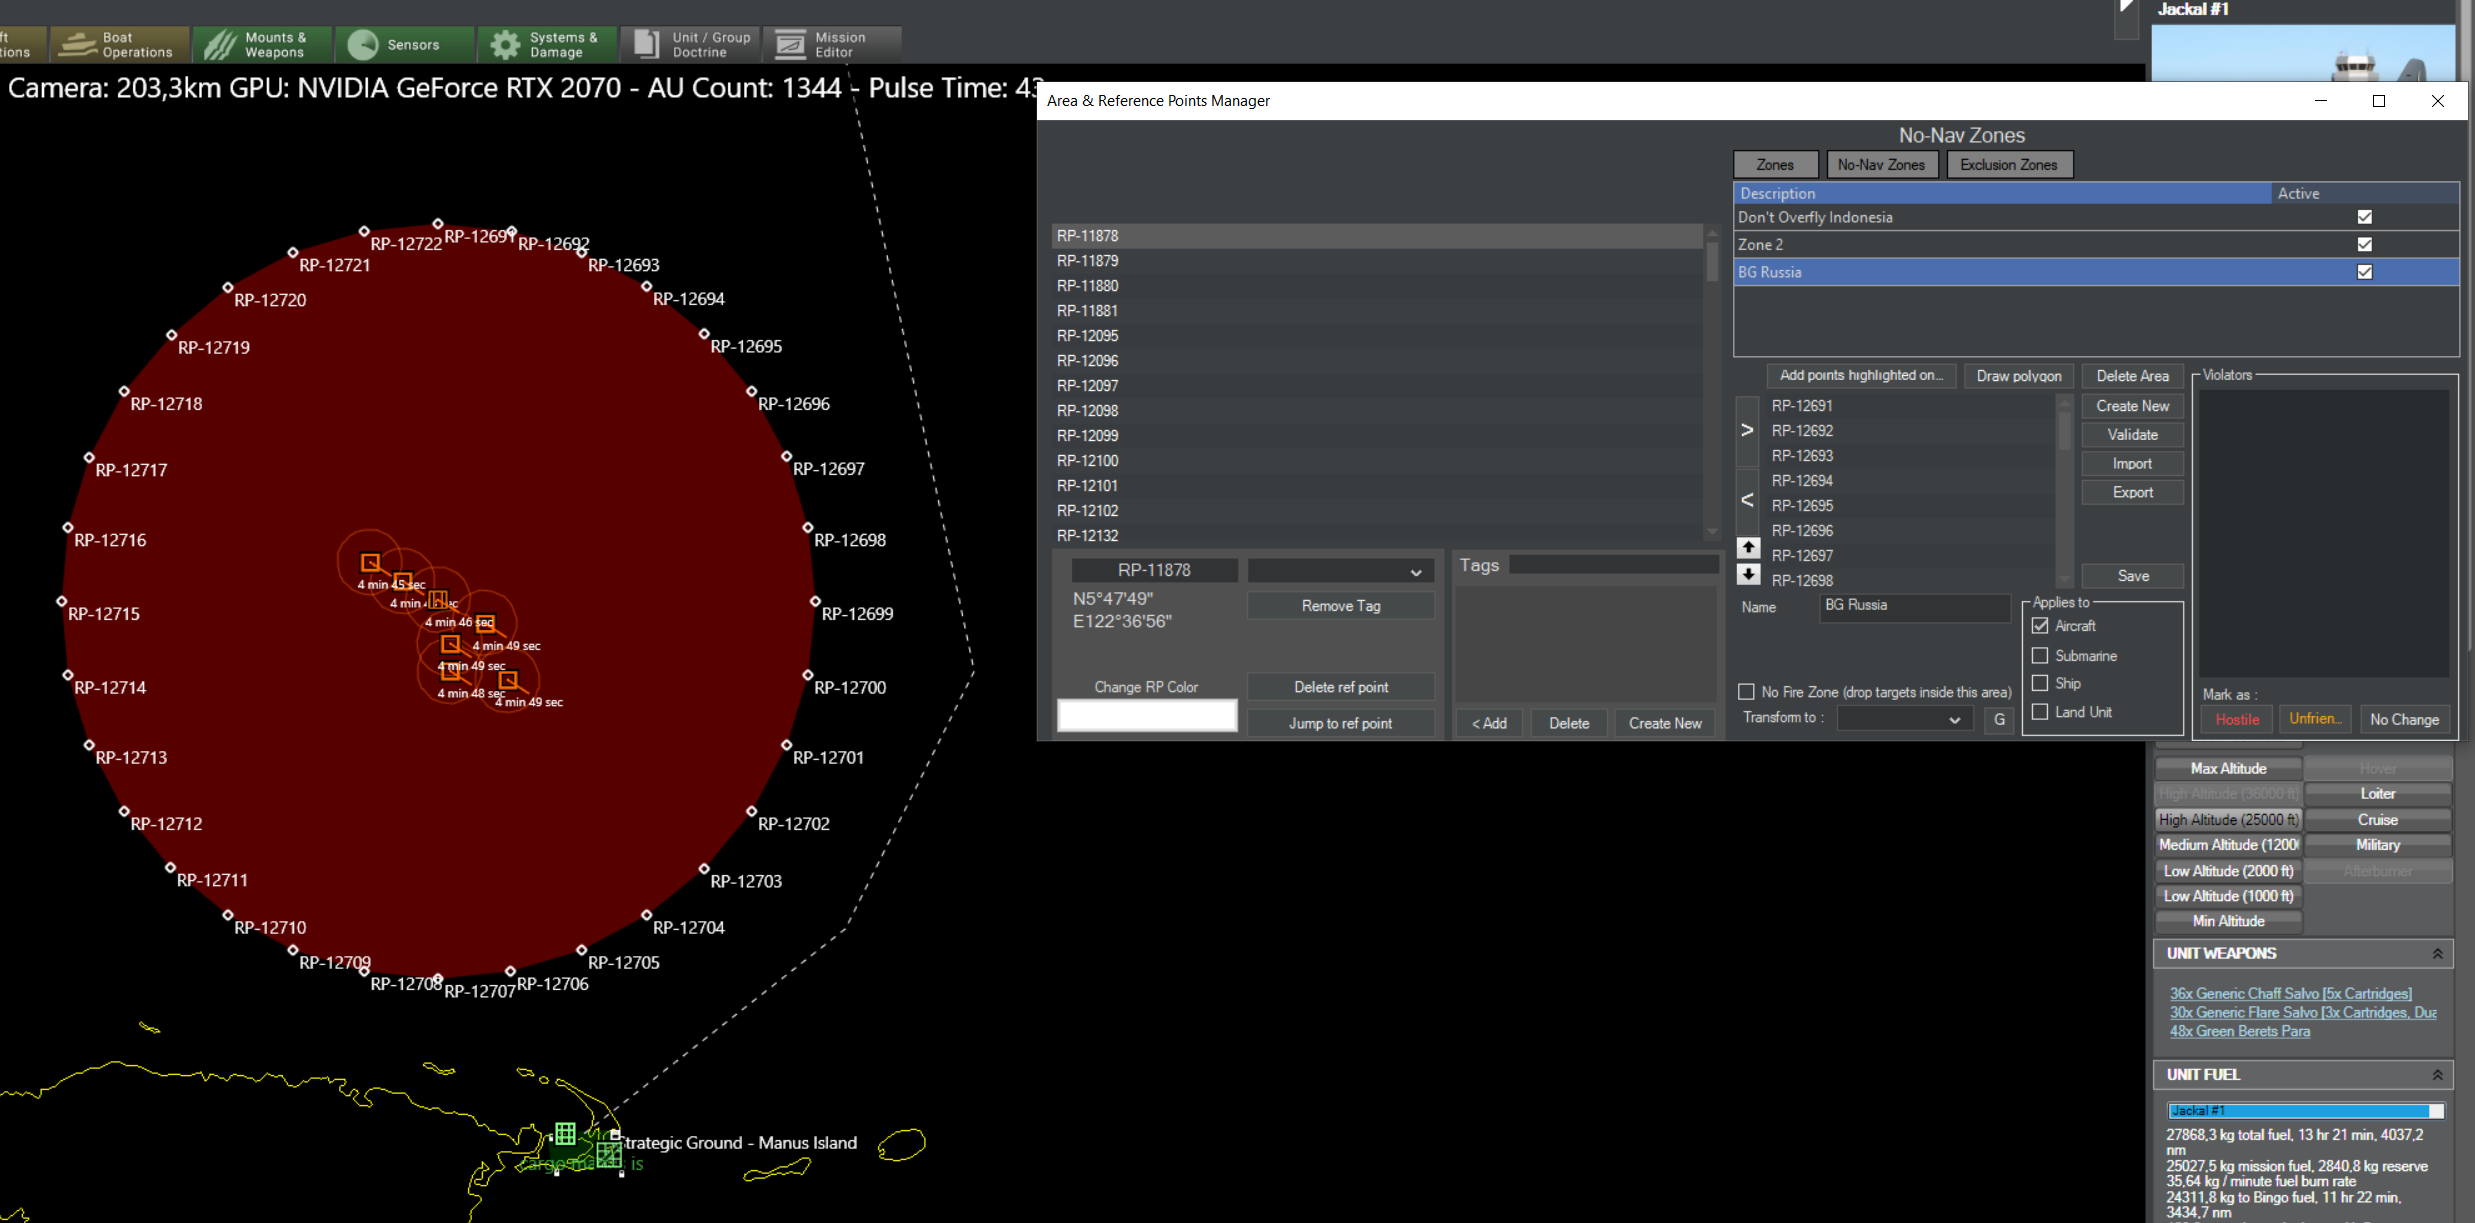This screenshot has width=2475, height=1223.
Task: Click the white RP color swatch
Action: coord(1147,716)
